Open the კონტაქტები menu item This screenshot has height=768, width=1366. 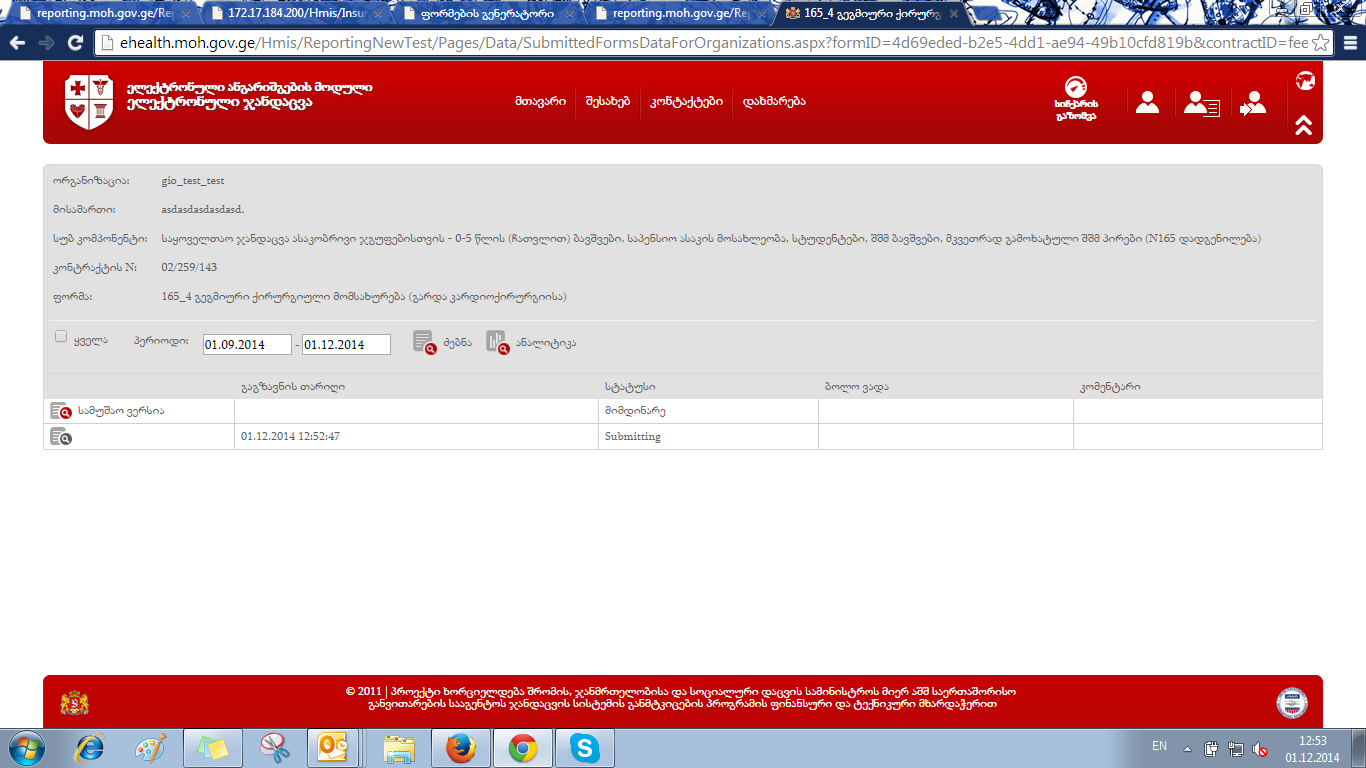coord(686,102)
